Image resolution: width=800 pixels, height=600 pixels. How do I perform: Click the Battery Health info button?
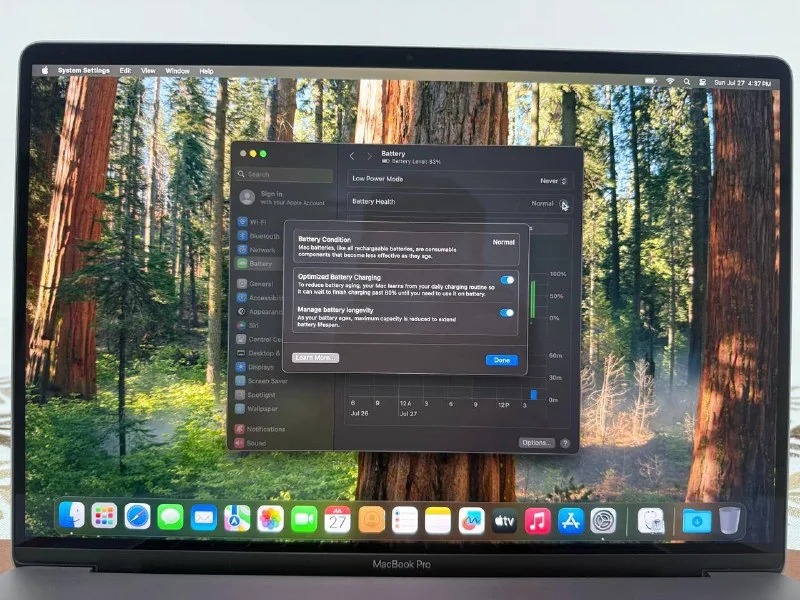click(564, 204)
